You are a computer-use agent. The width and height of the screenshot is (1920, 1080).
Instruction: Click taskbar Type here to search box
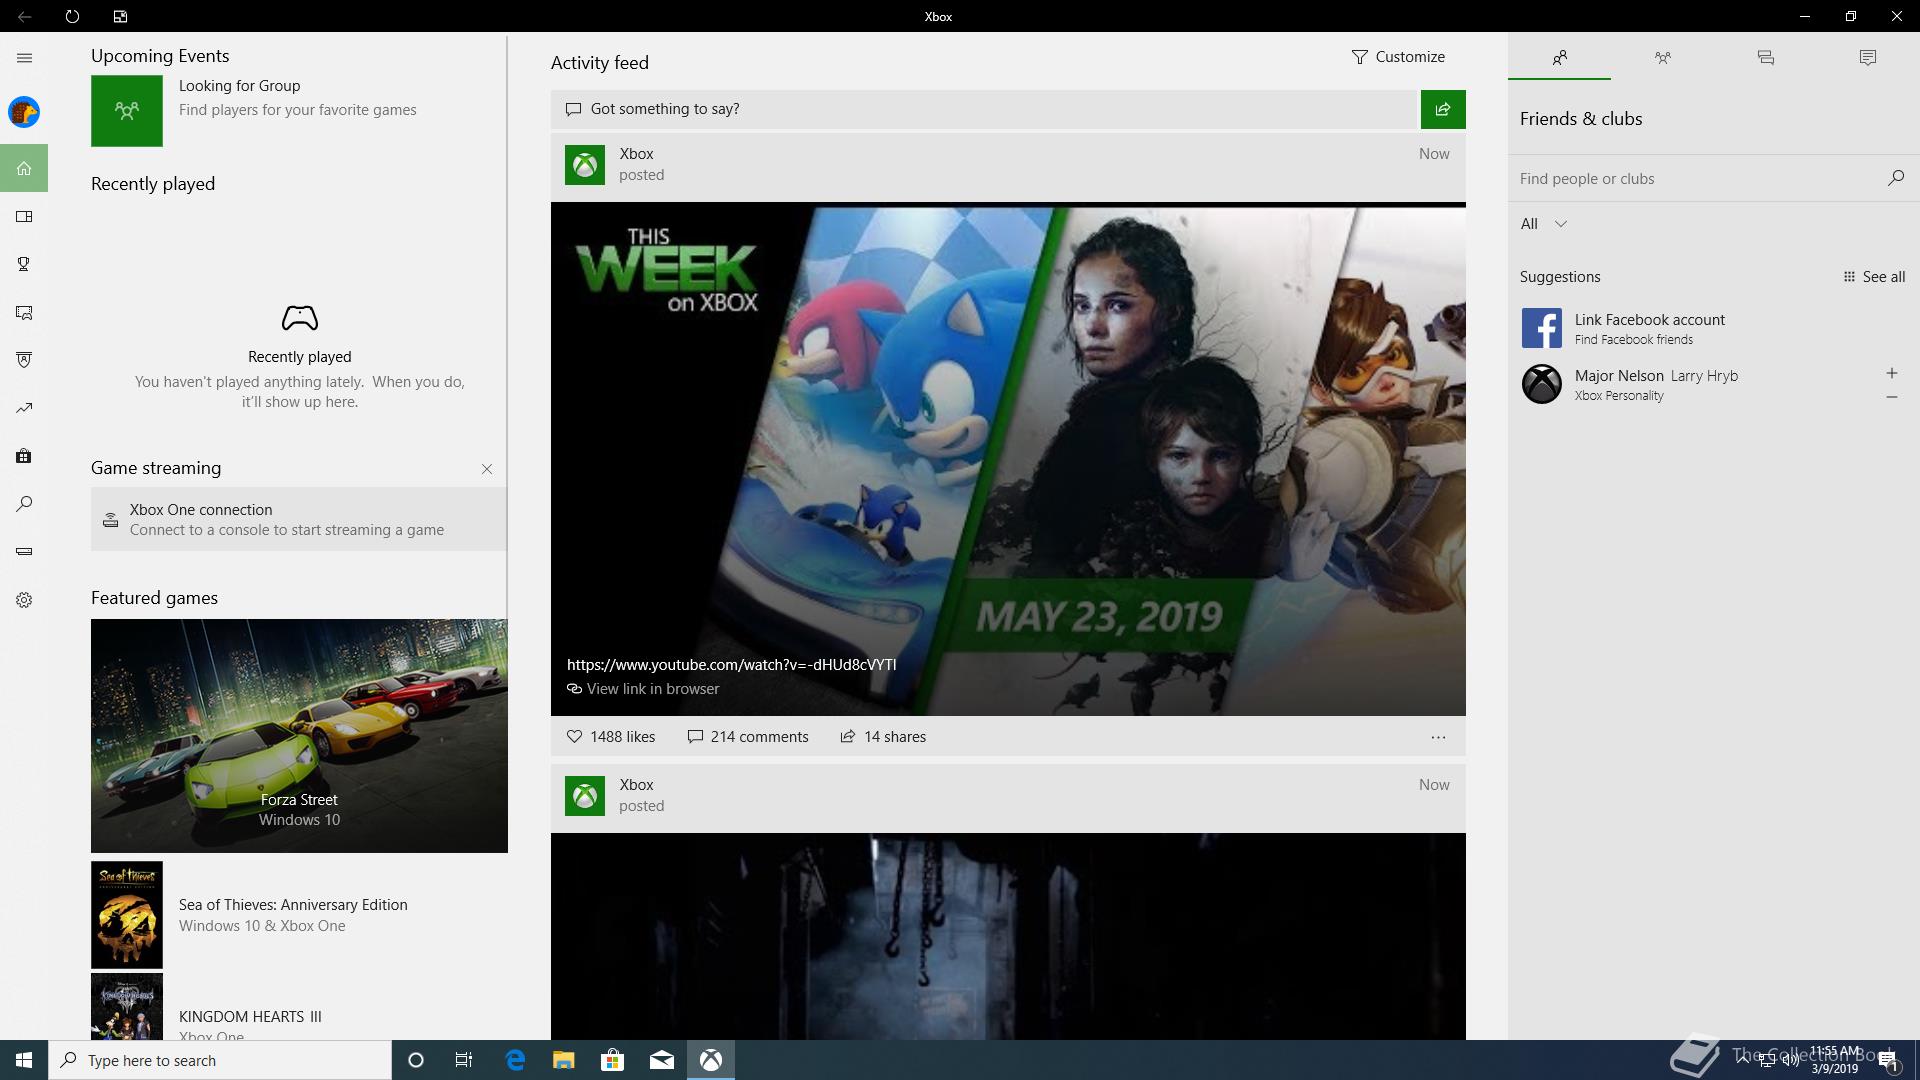pyautogui.click(x=220, y=1060)
